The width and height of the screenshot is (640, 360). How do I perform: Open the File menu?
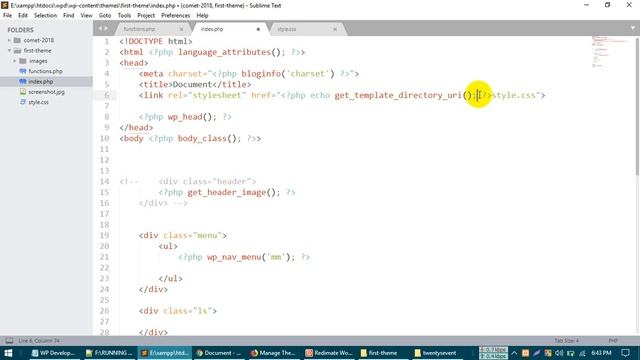click(x=7, y=16)
